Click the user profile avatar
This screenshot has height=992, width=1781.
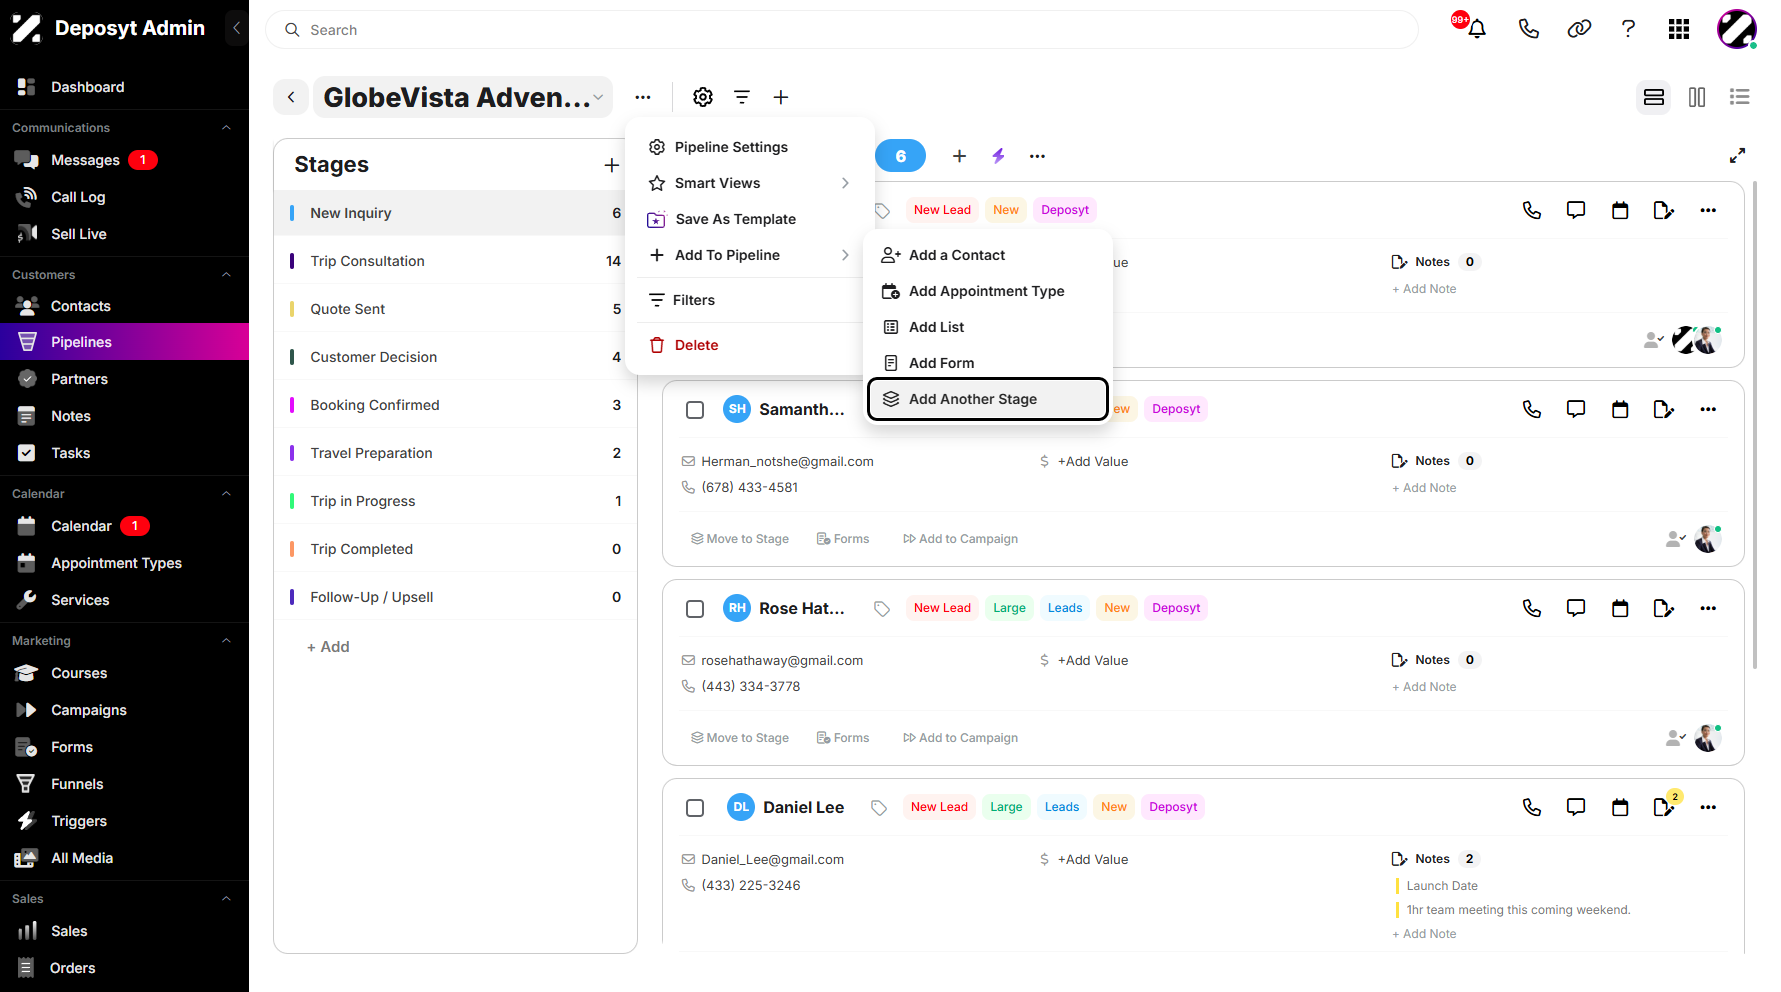(x=1737, y=29)
